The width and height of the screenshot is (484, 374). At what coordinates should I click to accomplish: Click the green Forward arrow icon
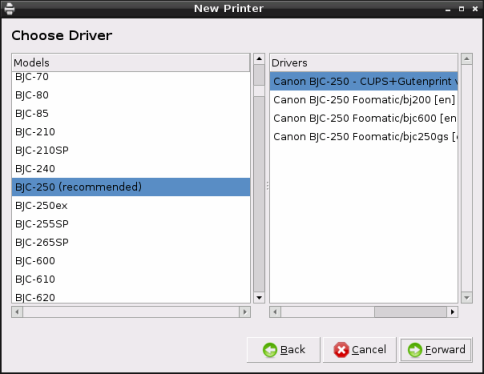(415, 350)
